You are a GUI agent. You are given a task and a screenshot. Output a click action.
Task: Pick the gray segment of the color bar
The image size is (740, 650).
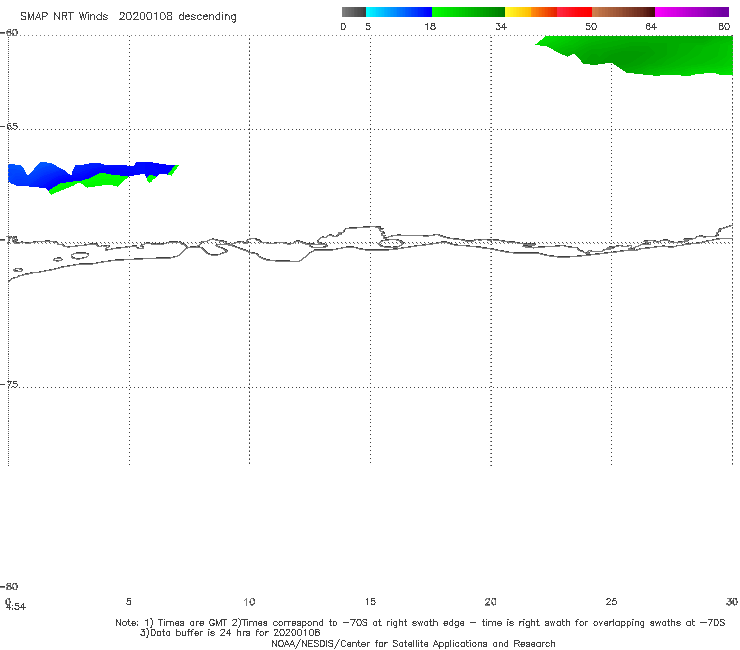click(x=353, y=12)
